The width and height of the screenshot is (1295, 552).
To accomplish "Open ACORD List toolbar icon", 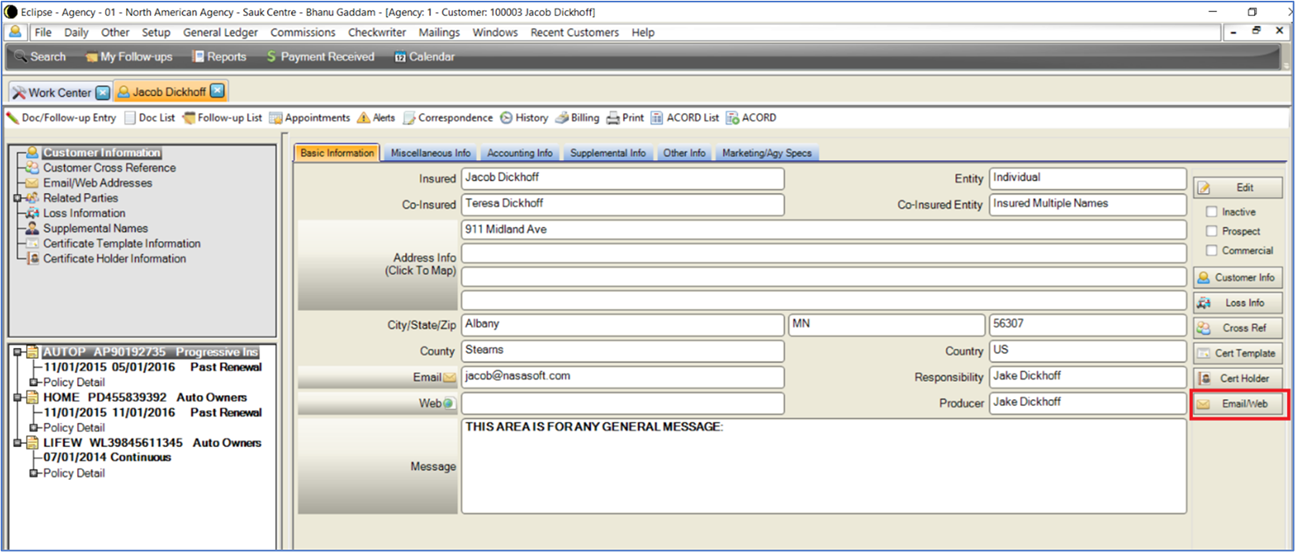I will 657,118.
